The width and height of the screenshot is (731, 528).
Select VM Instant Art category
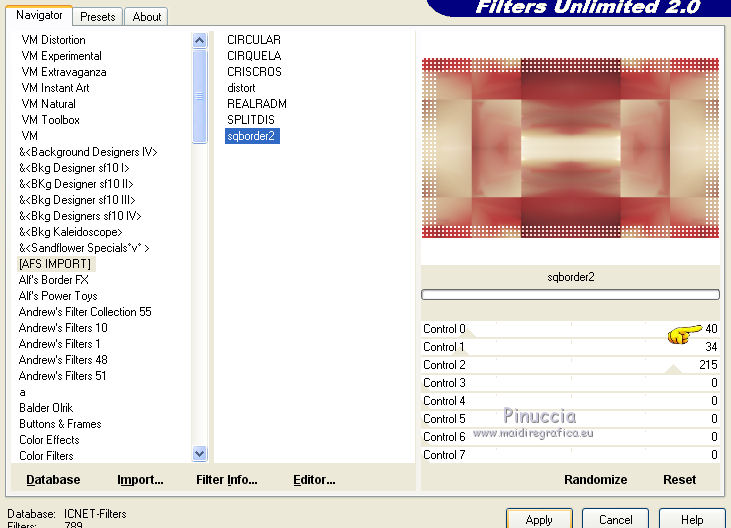click(55, 88)
